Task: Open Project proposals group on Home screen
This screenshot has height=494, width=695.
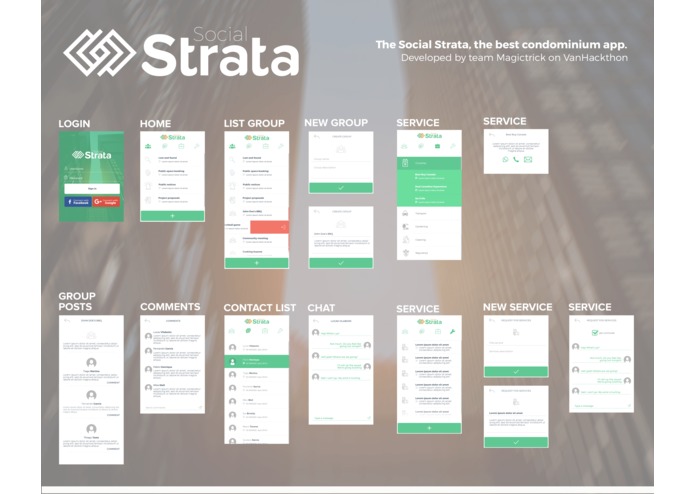Action: click(172, 200)
